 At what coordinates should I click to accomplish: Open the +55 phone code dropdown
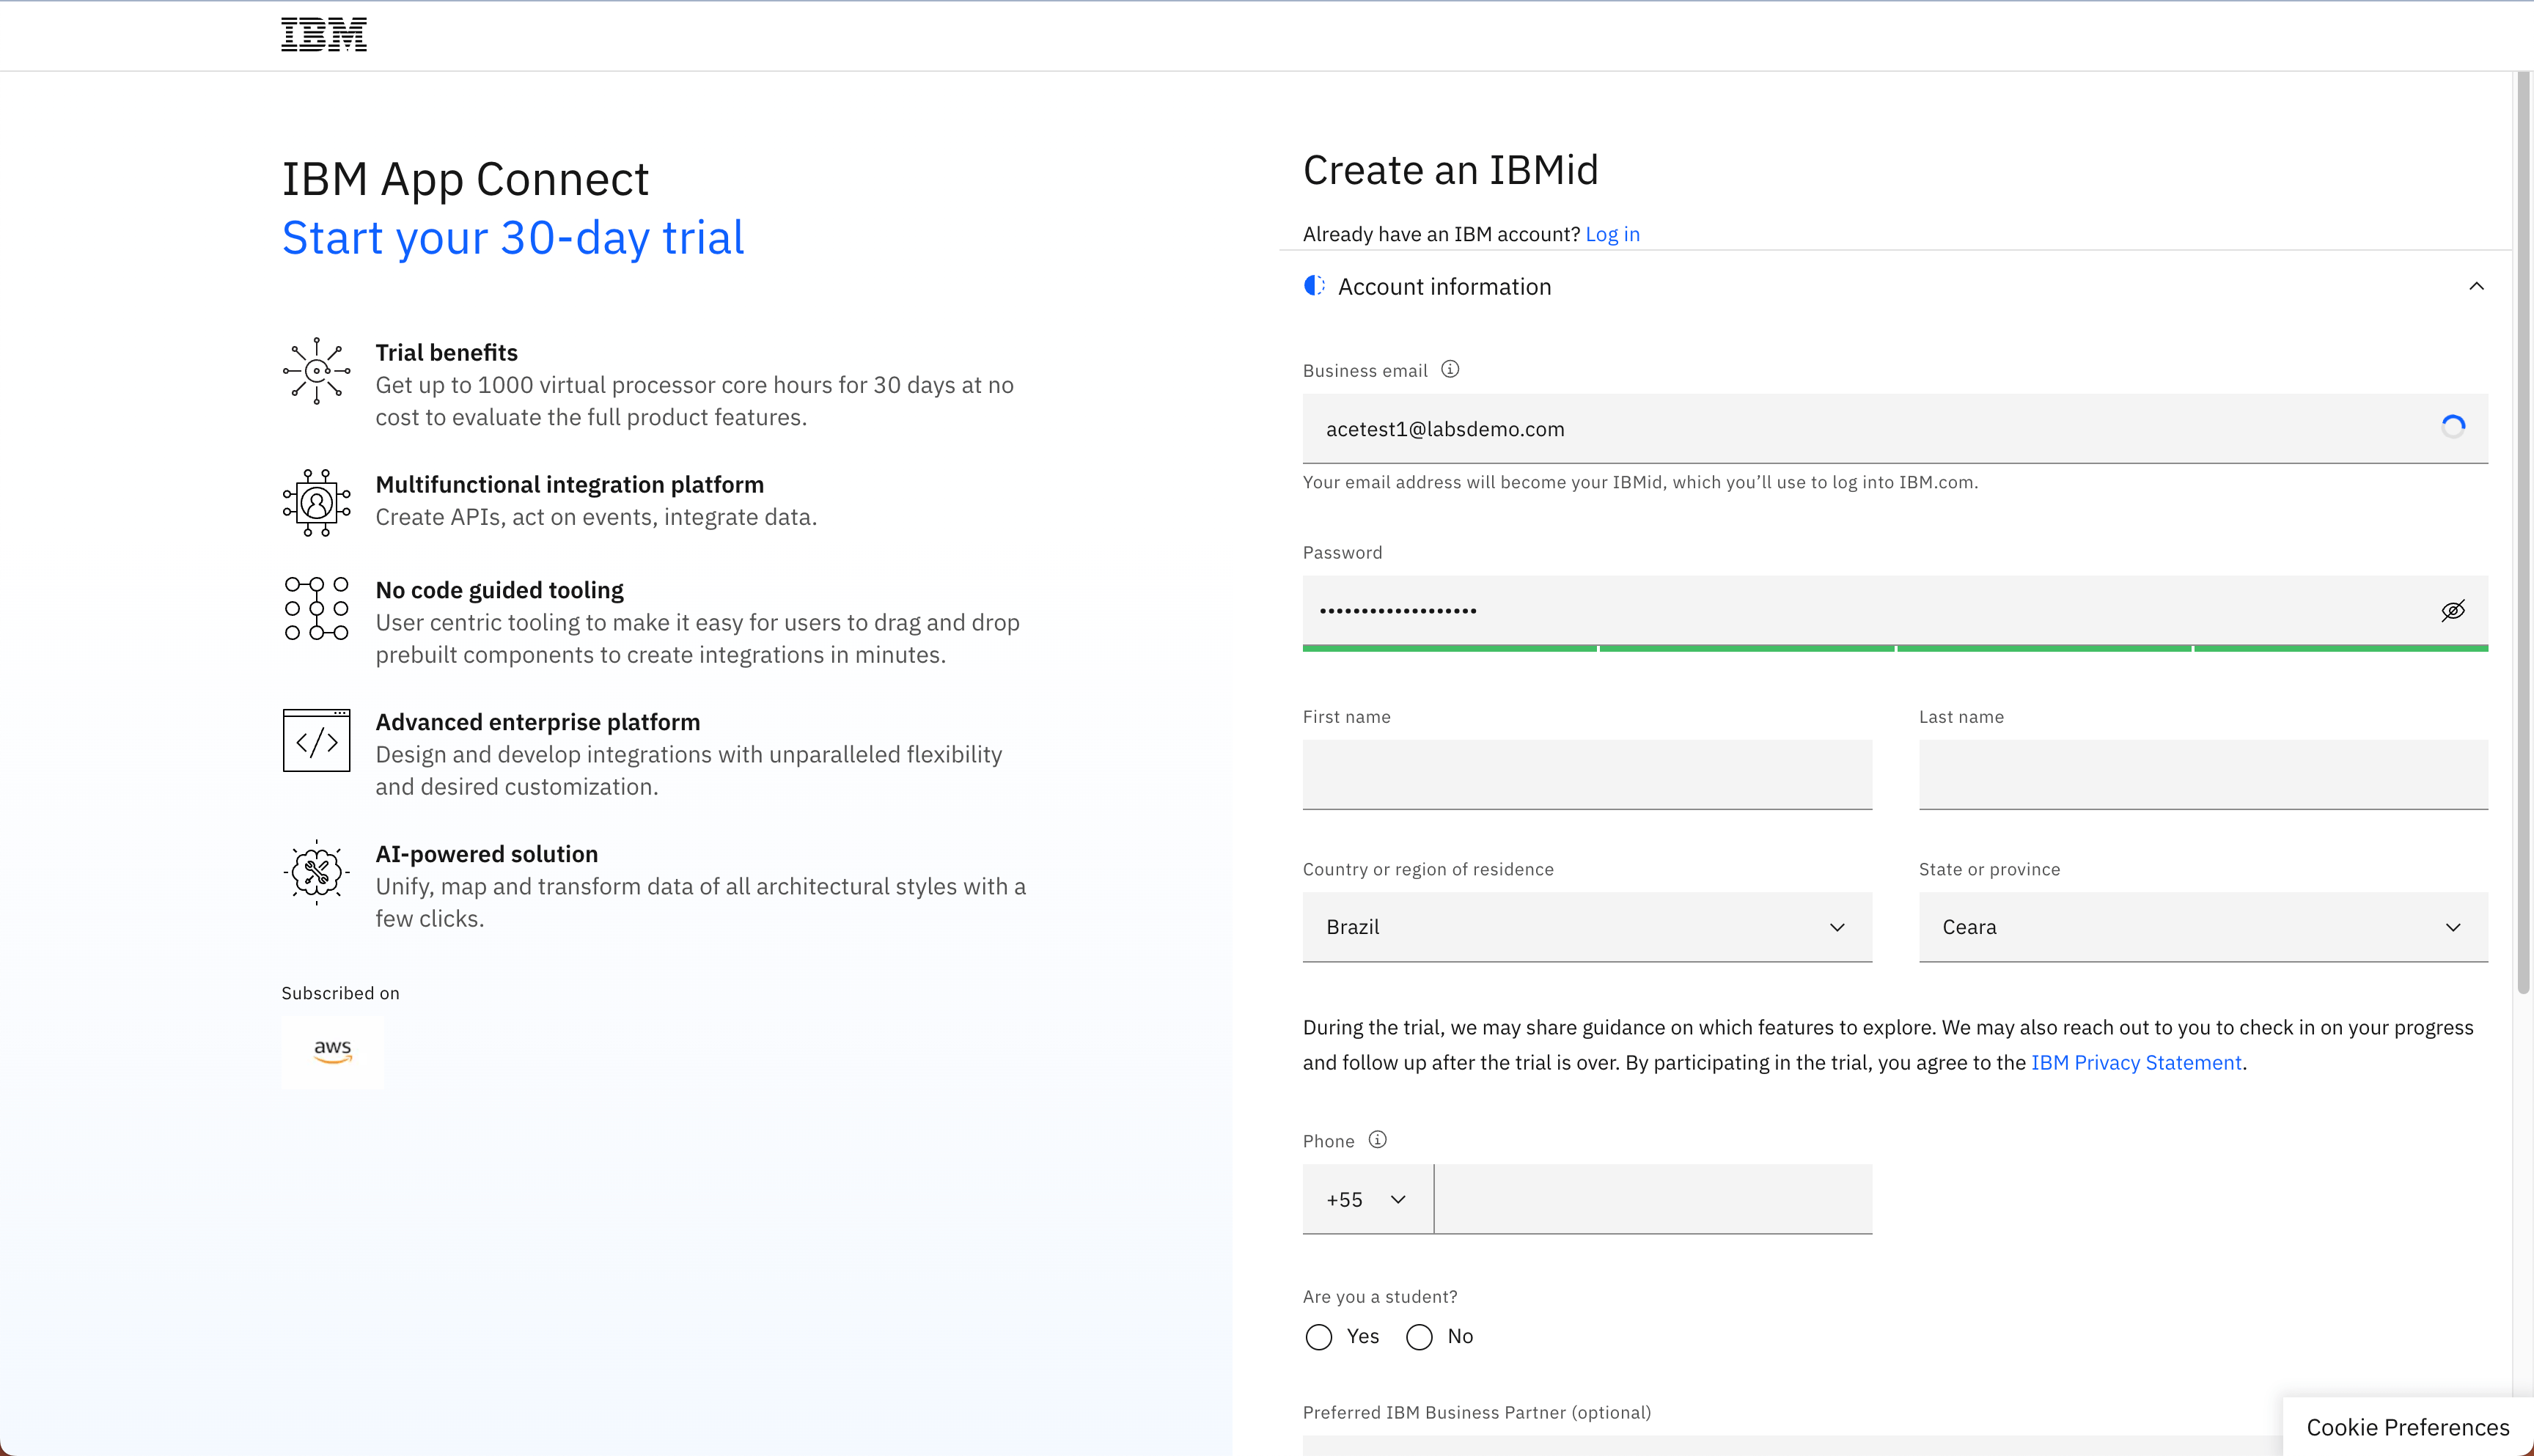click(x=1366, y=1199)
